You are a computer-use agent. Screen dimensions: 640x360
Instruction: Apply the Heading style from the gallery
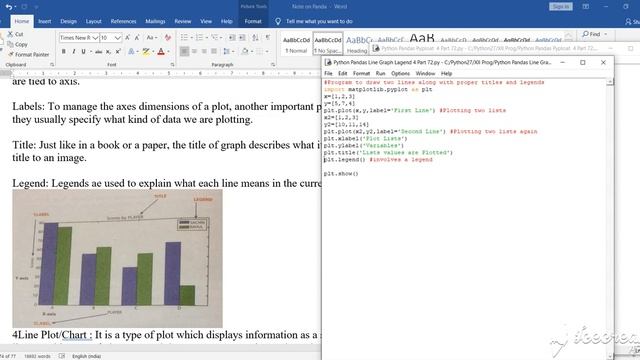pyautogui.click(x=359, y=44)
